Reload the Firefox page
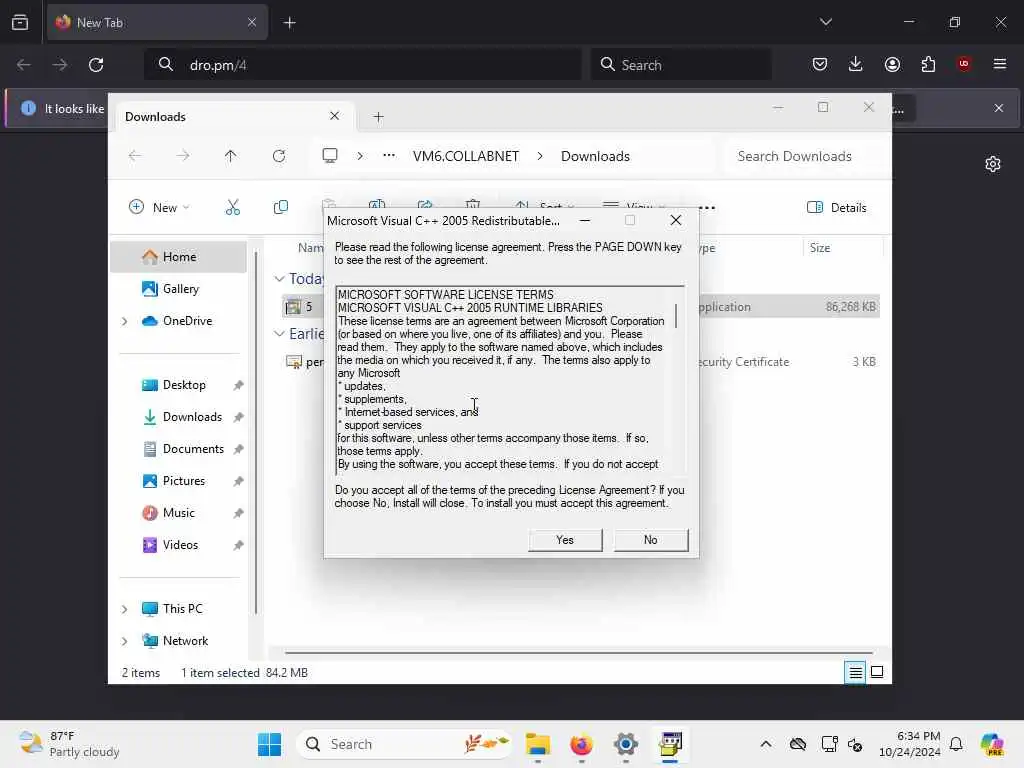Image resolution: width=1024 pixels, height=768 pixels. pos(96,65)
